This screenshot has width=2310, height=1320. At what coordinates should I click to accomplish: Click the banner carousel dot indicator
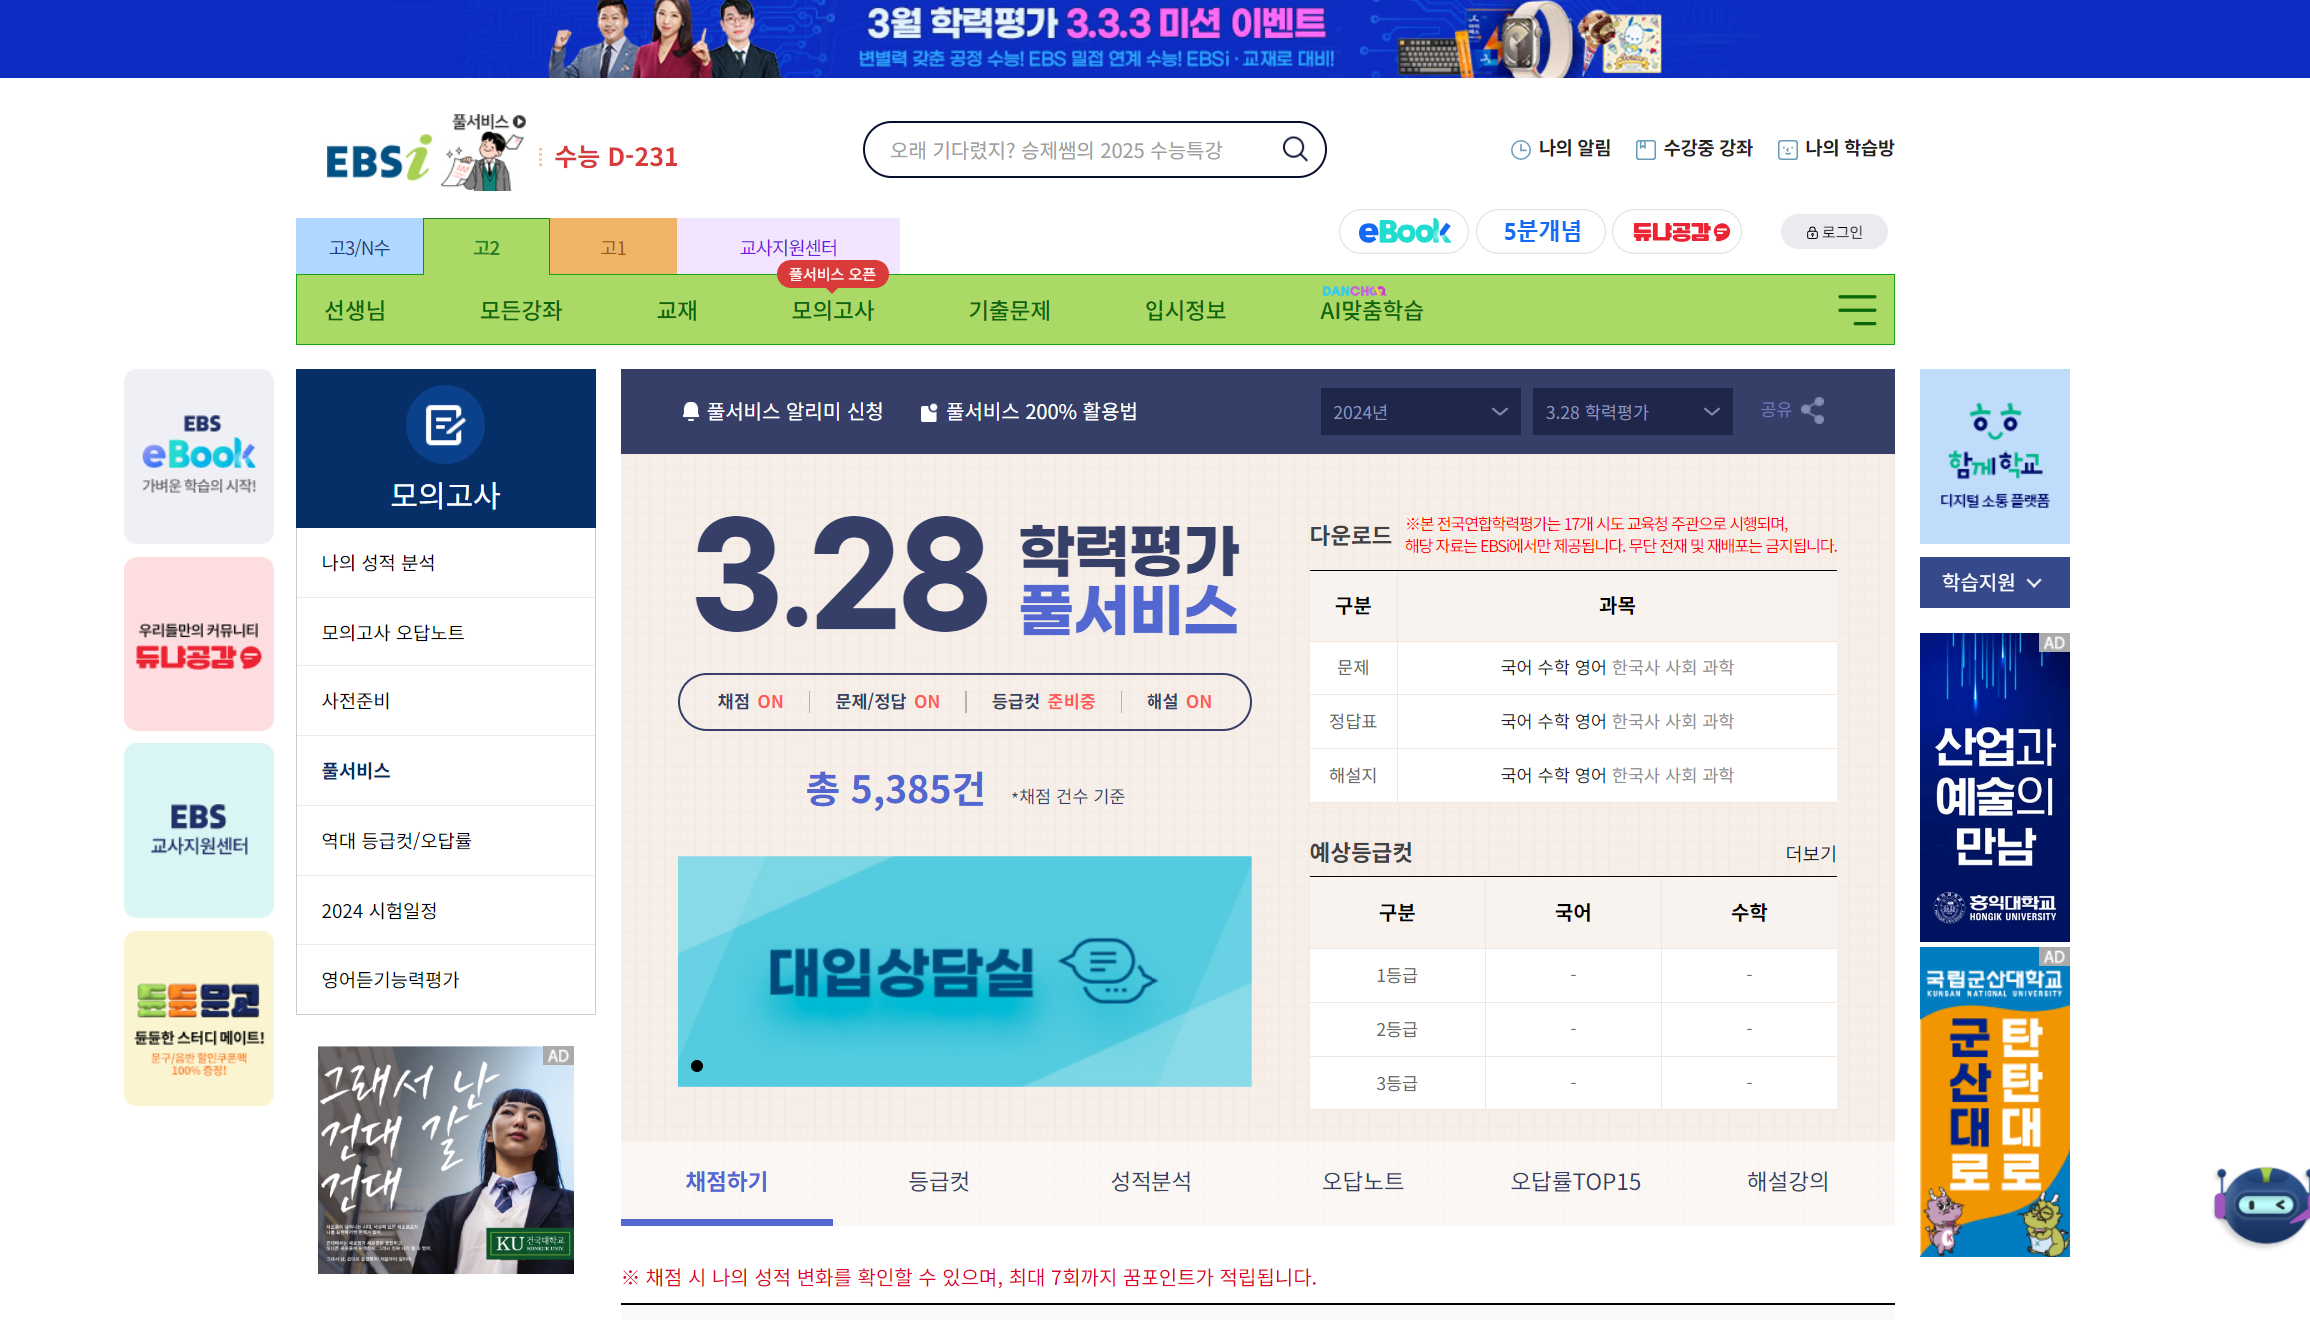(697, 1066)
